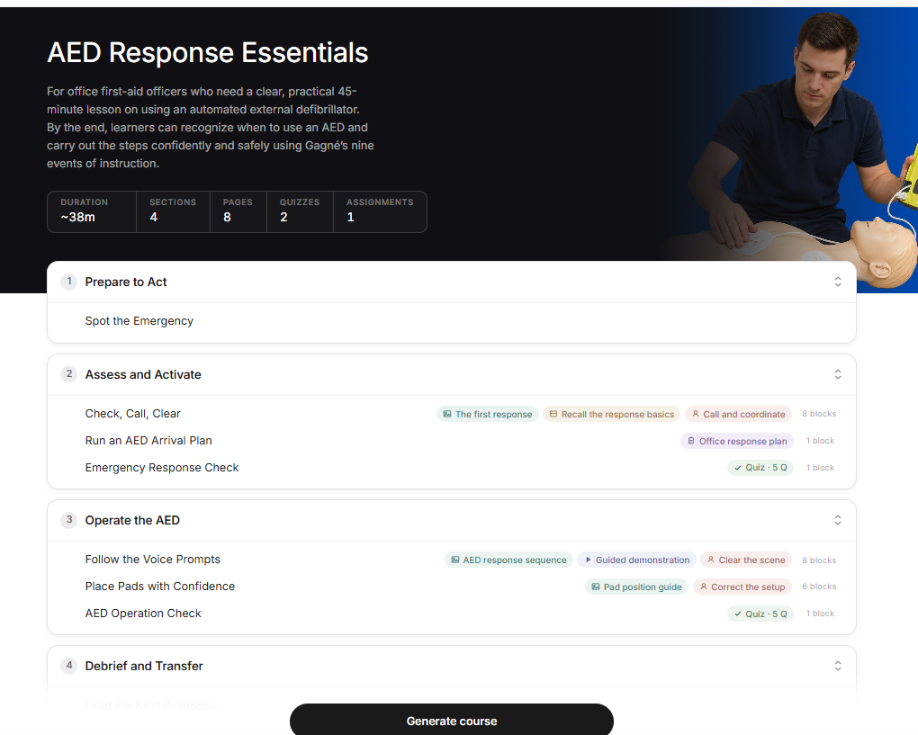918x735 pixels.
Task: Select the Prepare to Act section title
Action: pos(126,282)
